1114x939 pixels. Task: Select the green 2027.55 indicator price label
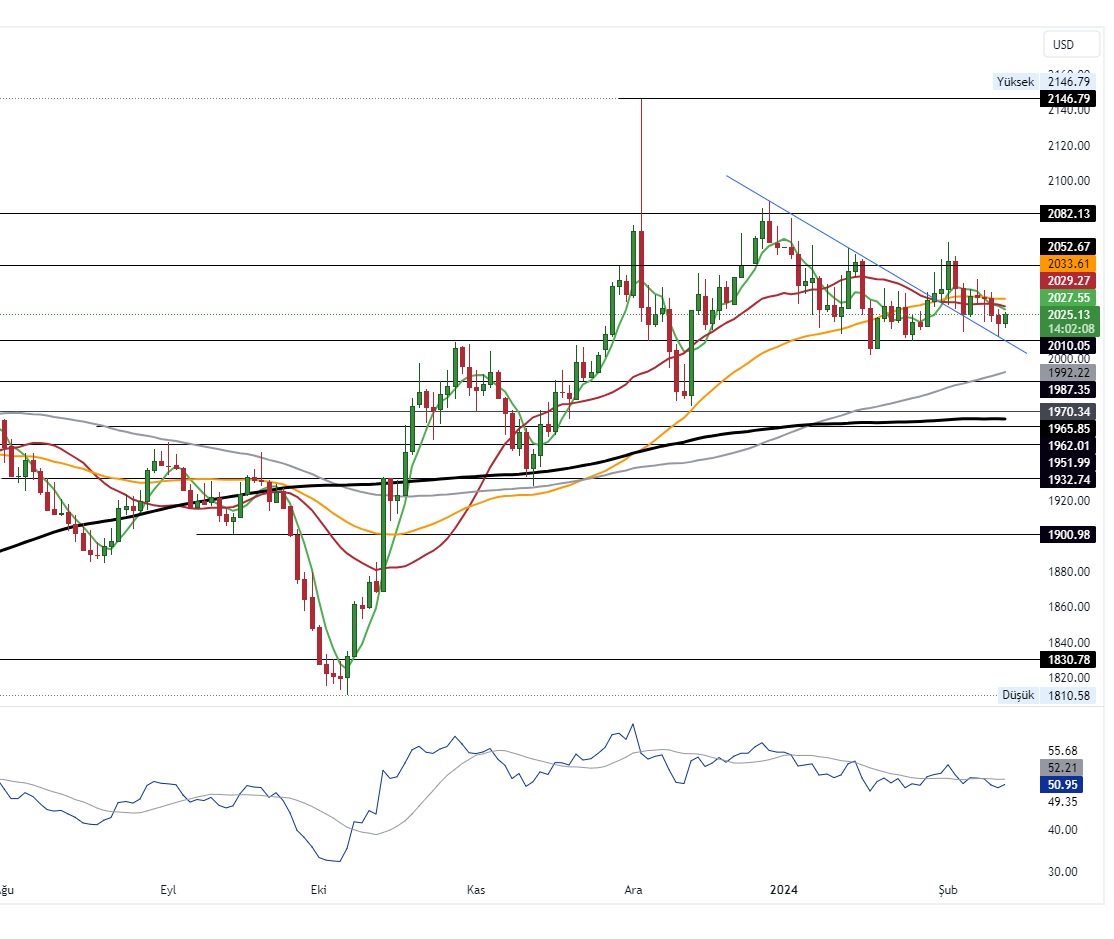click(x=1069, y=298)
